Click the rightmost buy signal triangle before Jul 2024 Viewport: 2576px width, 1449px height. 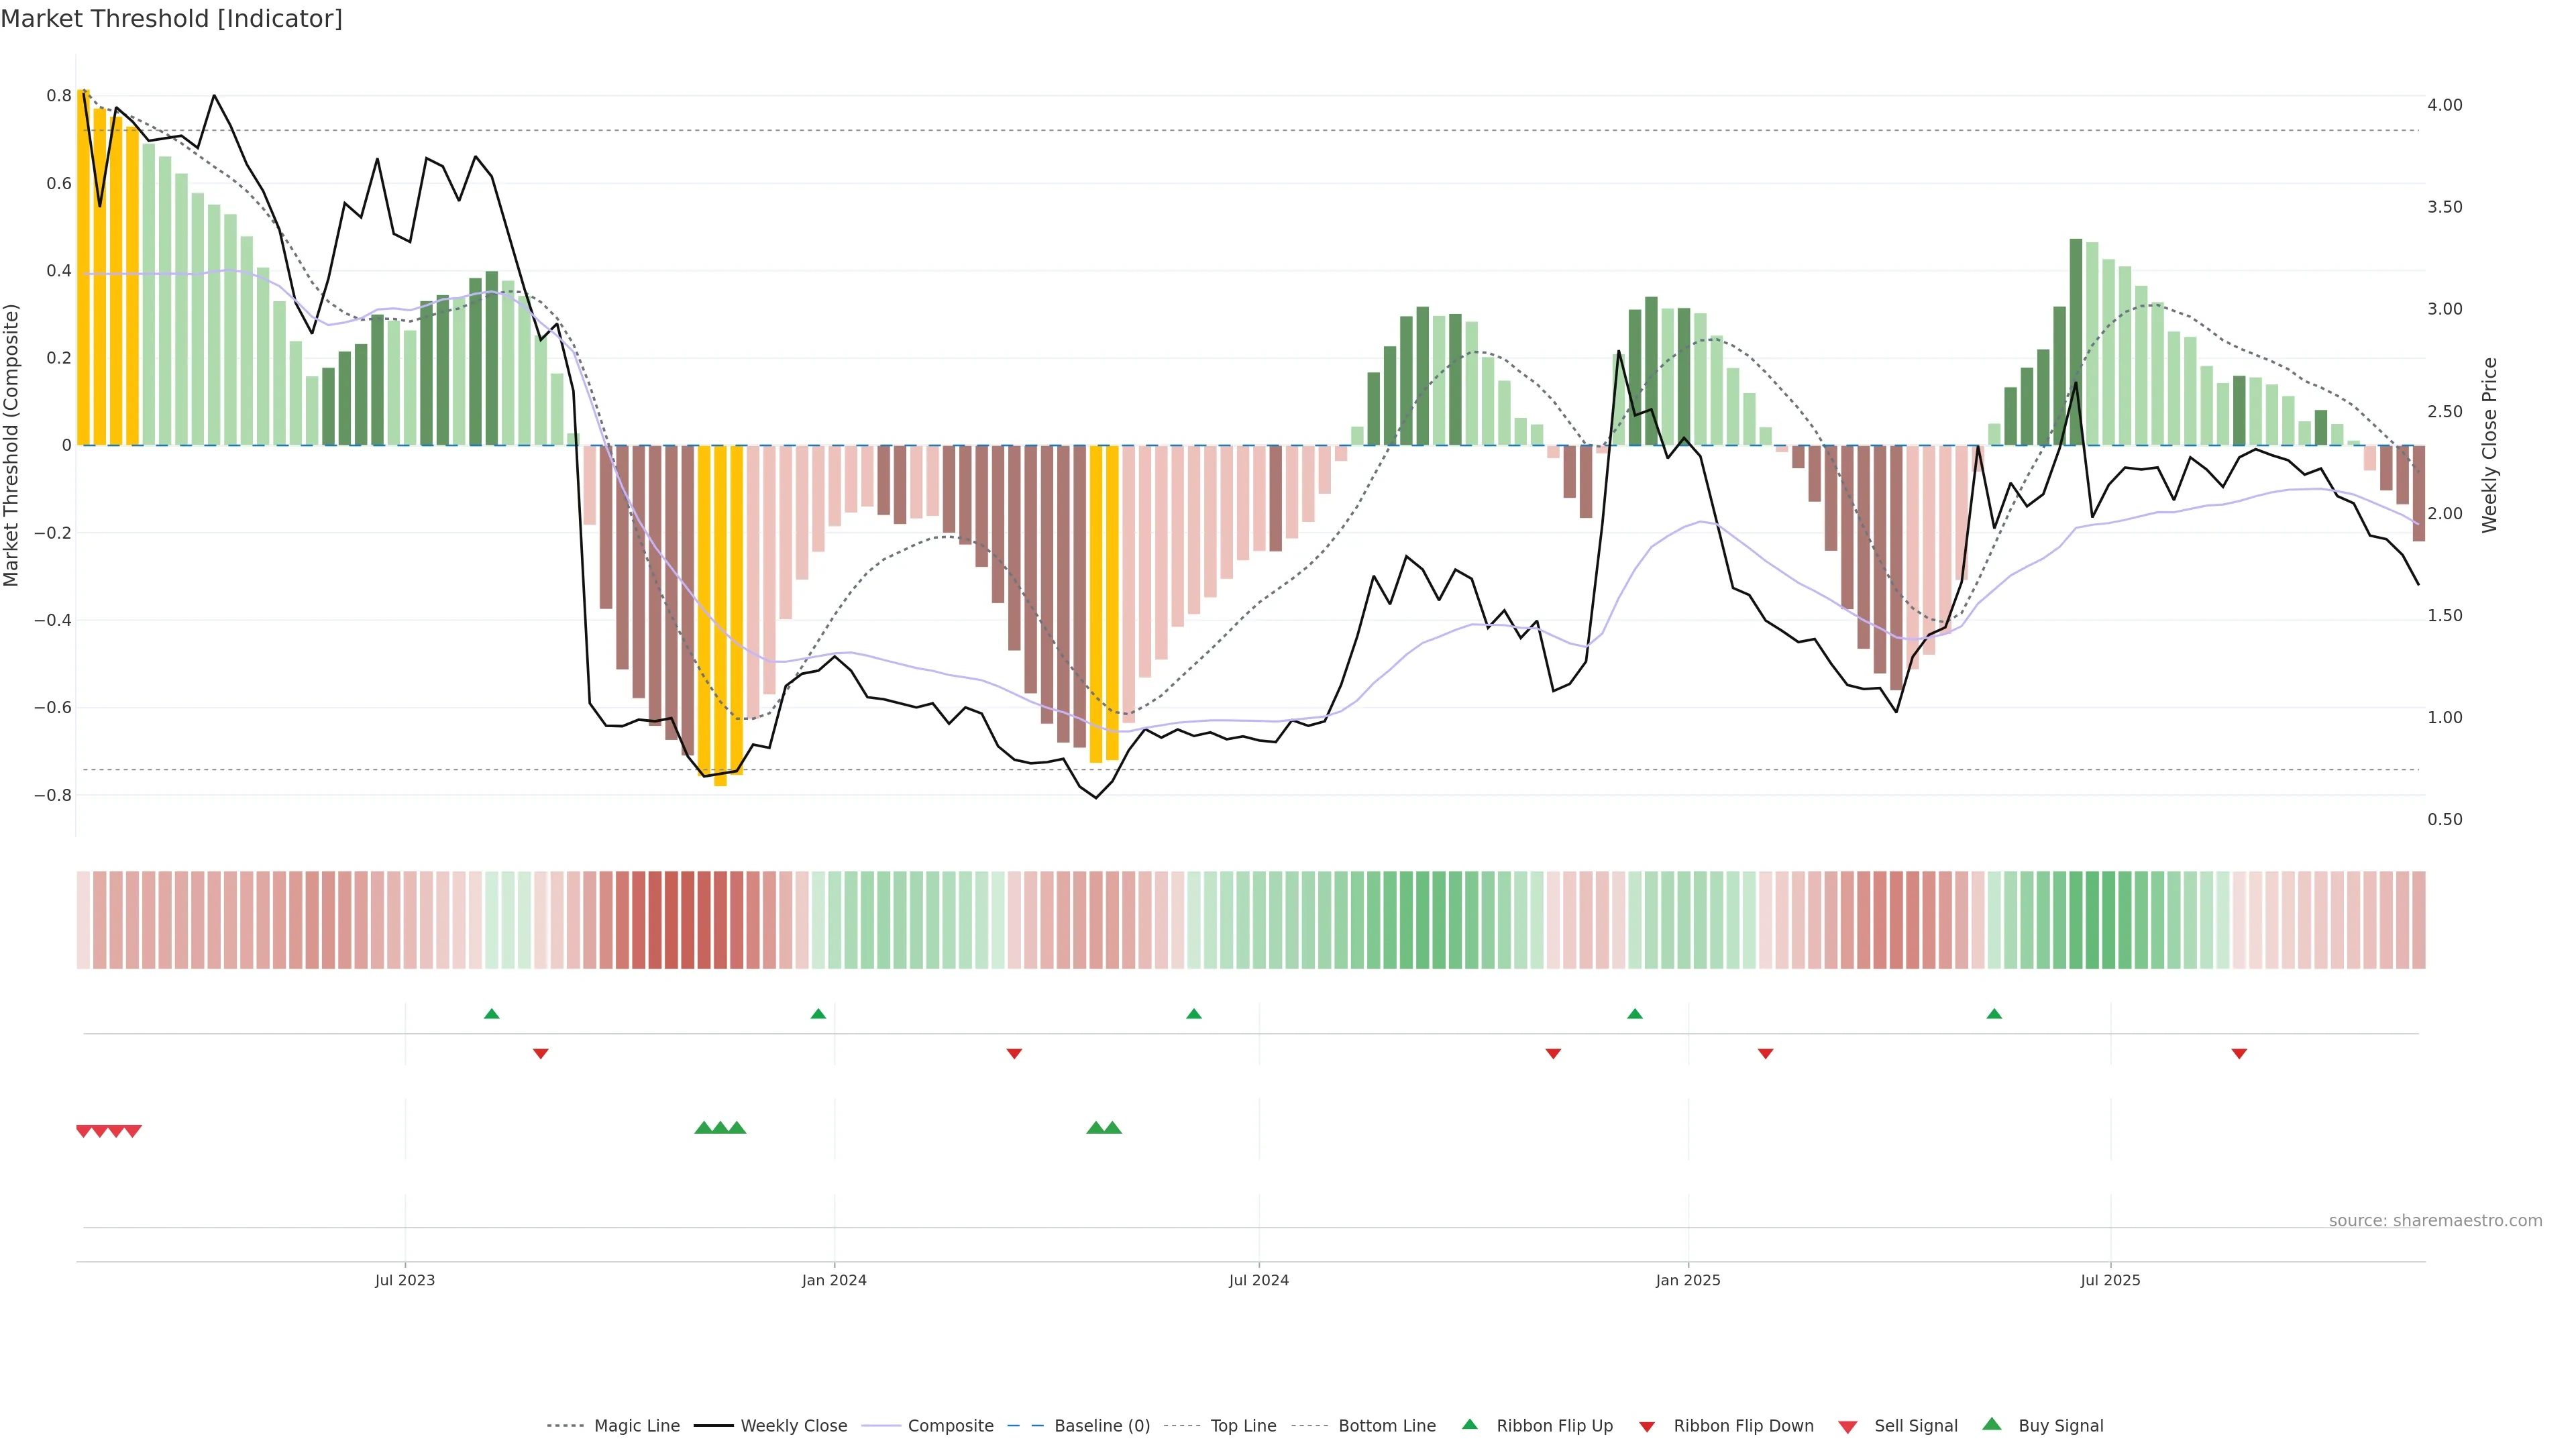pyautogui.click(x=1112, y=1128)
